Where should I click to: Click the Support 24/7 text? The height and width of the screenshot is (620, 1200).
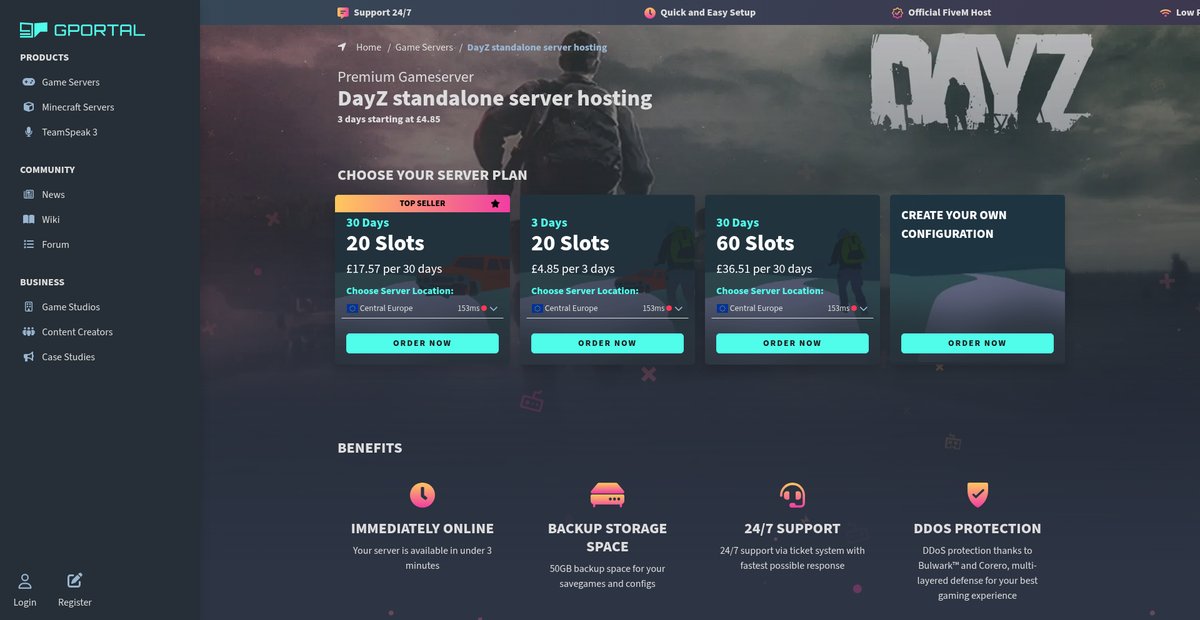382,13
